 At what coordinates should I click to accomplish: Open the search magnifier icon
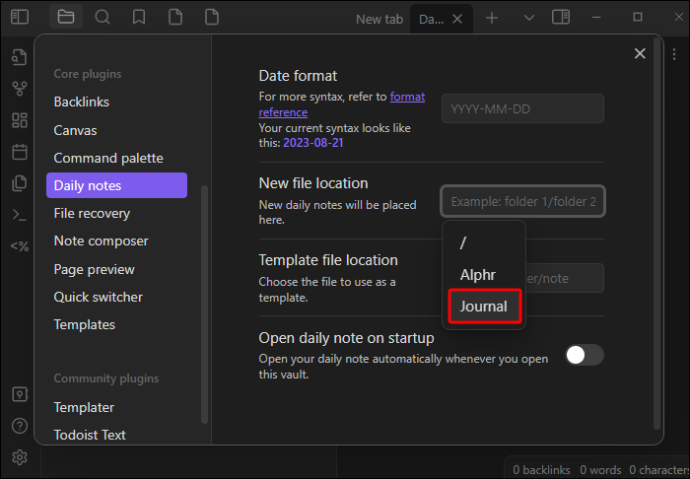[x=102, y=18]
